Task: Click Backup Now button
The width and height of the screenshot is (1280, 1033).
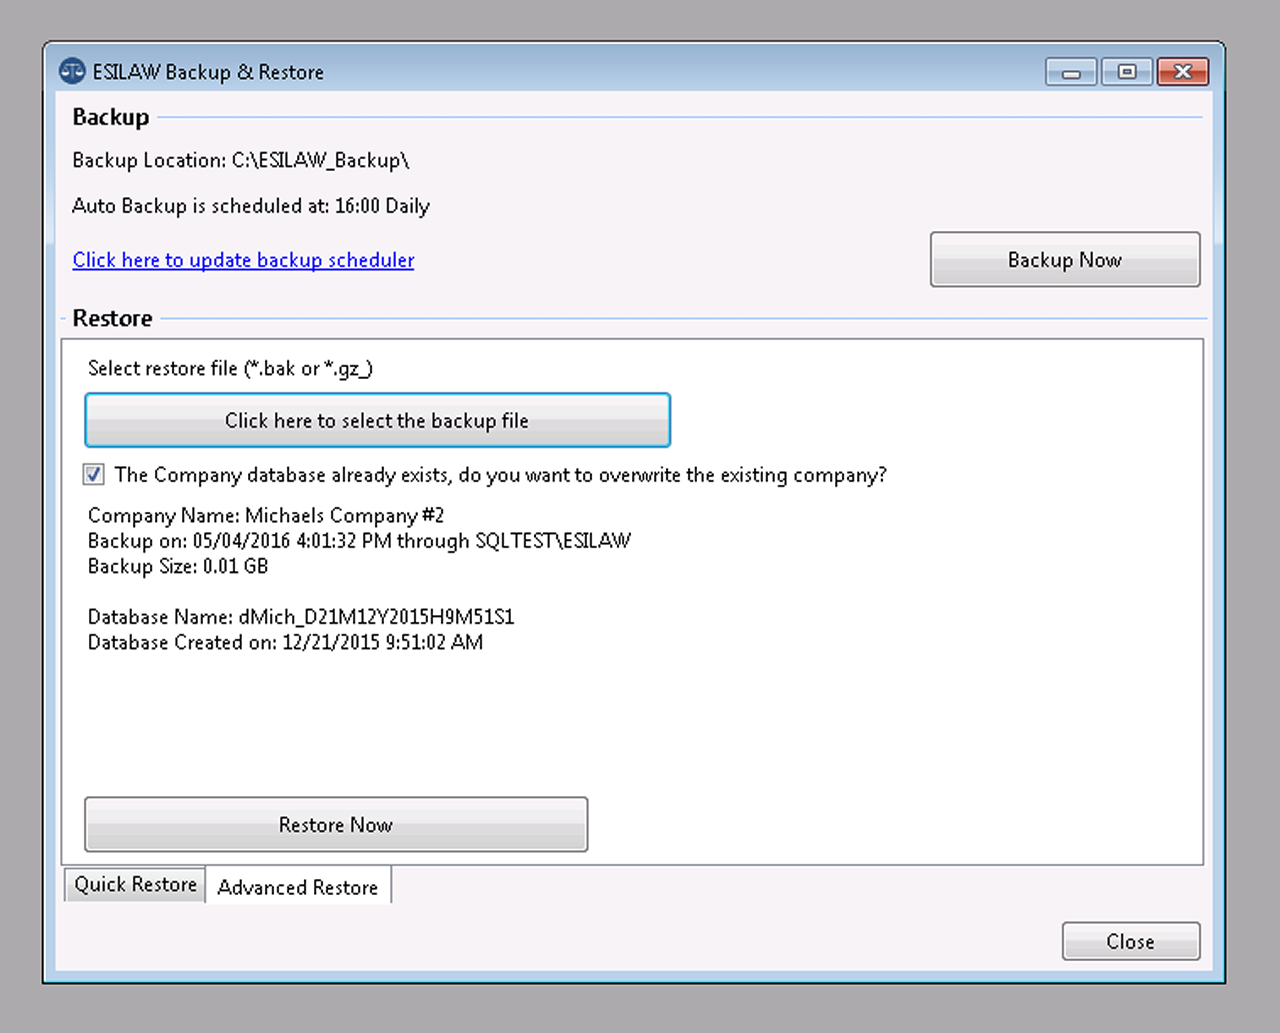Action: (x=1065, y=260)
